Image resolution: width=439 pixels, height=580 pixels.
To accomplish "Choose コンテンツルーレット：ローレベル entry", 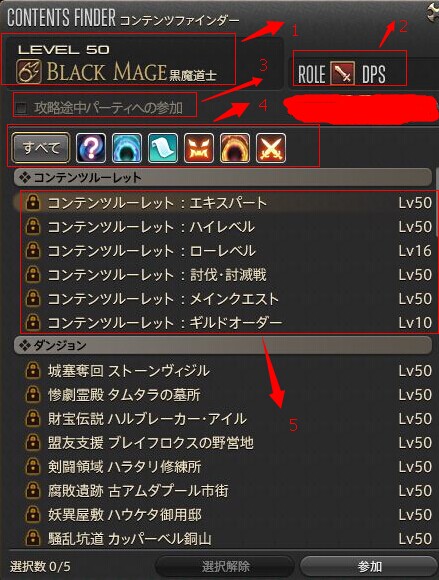I will (x=226, y=251).
